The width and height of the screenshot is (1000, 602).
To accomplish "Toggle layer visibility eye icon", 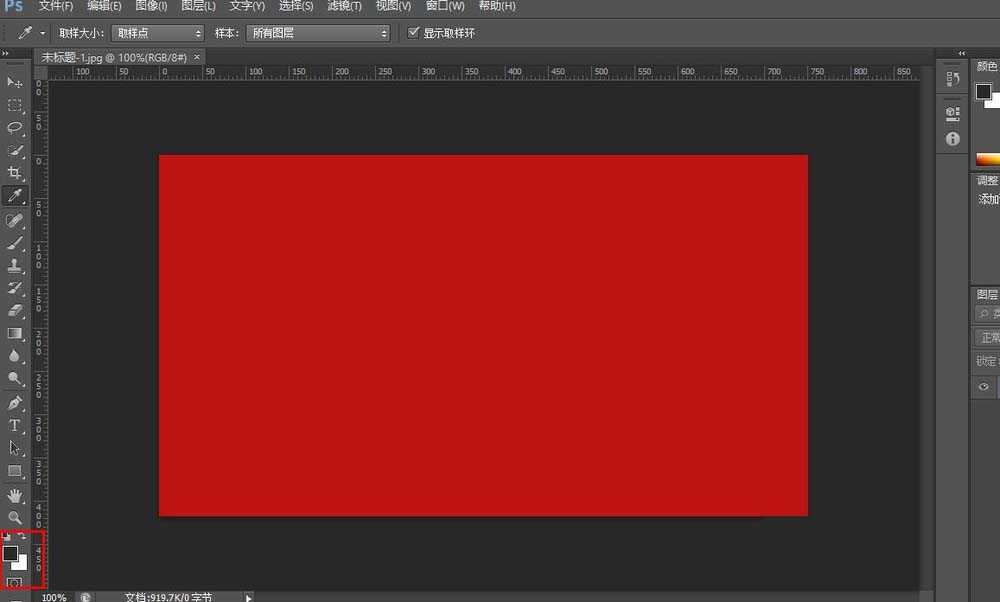I will [x=984, y=387].
